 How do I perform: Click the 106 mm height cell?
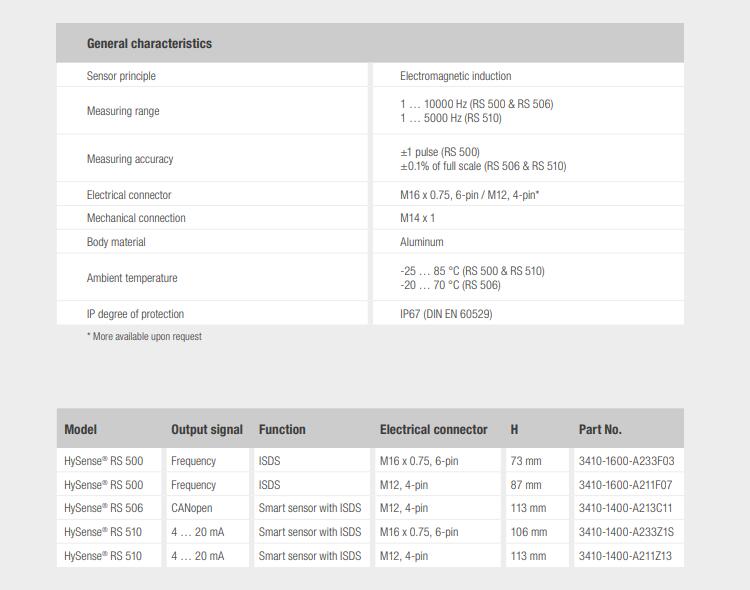[x=529, y=532]
